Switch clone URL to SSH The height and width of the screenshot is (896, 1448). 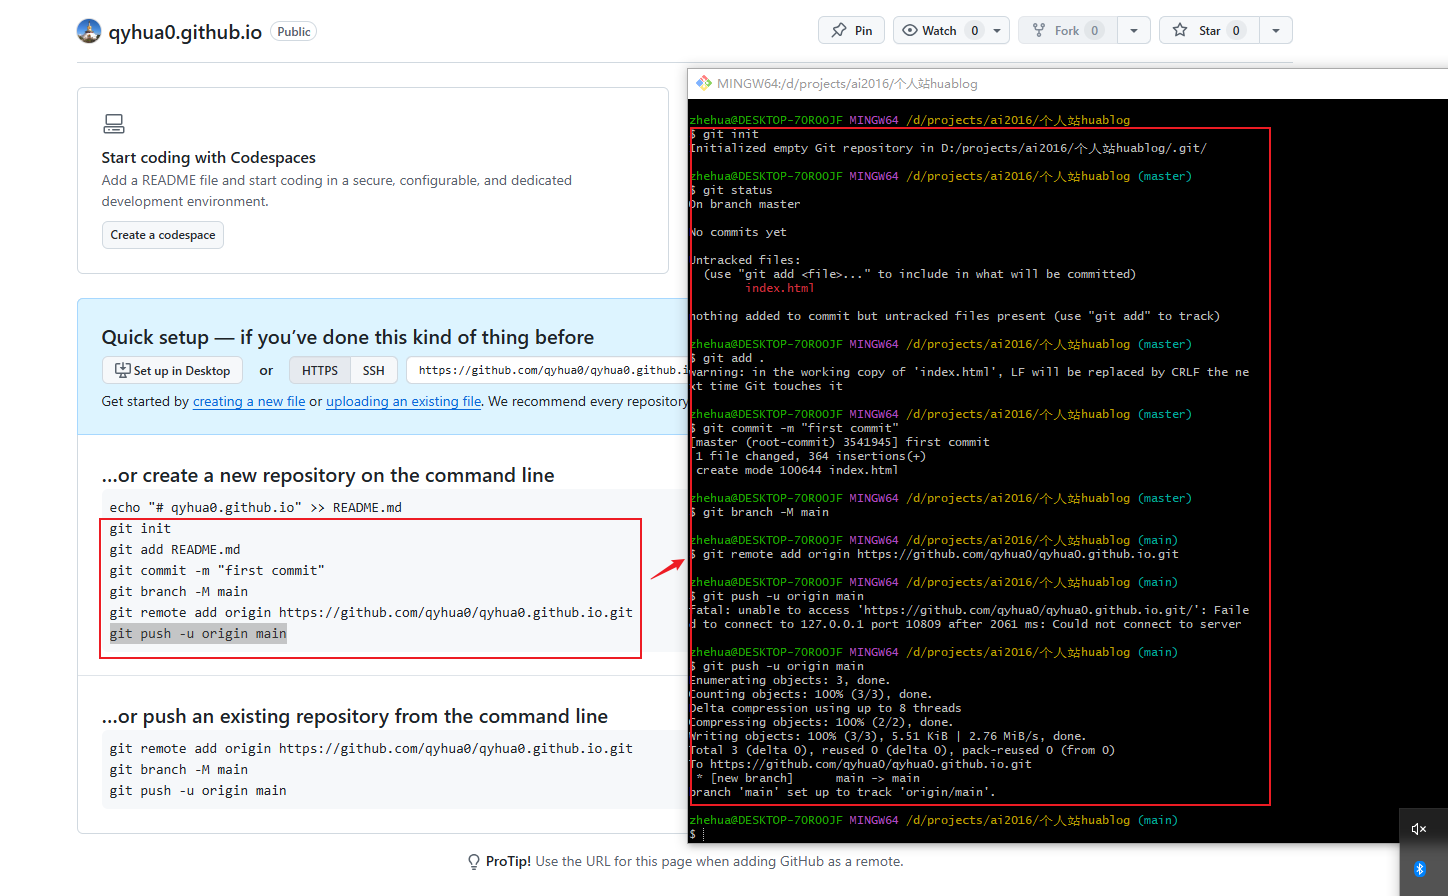(374, 371)
